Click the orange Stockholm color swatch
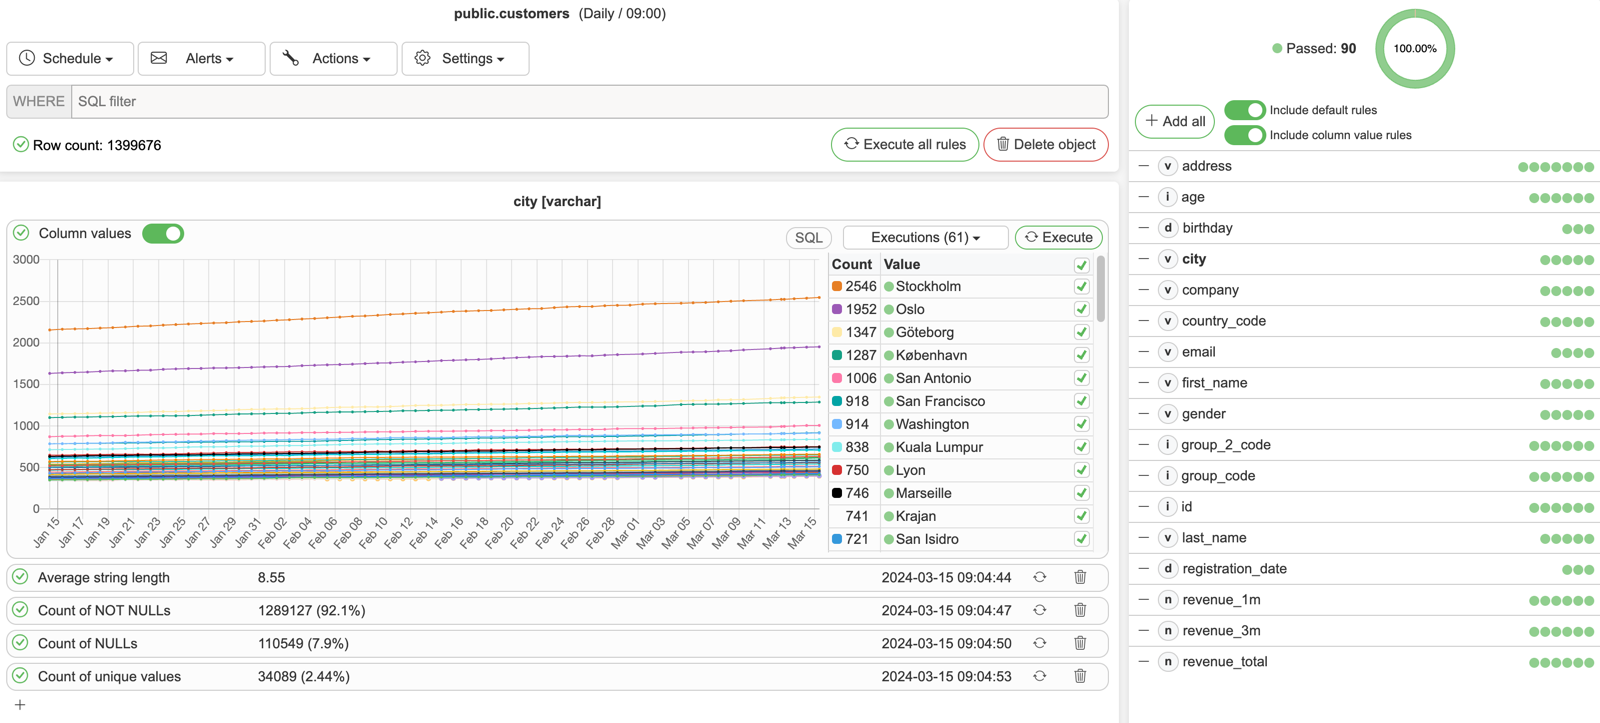This screenshot has width=1600, height=723. click(x=837, y=287)
